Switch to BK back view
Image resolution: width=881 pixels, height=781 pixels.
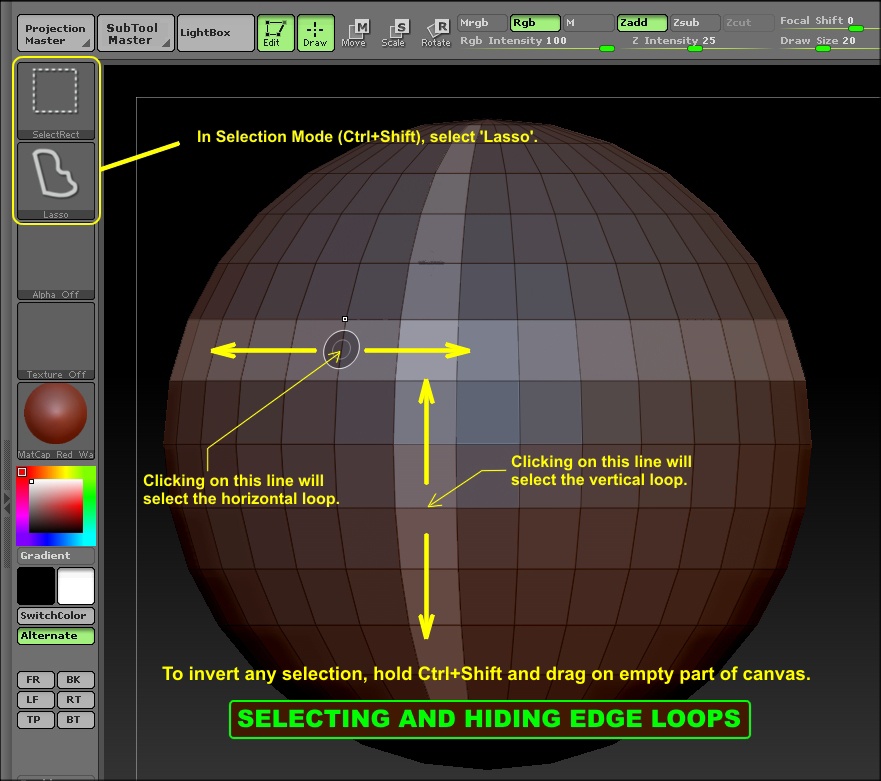click(x=76, y=680)
